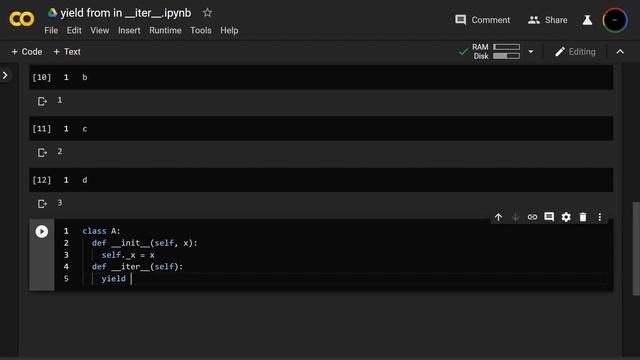
Task: Add a new Text cell
Action: (67, 52)
